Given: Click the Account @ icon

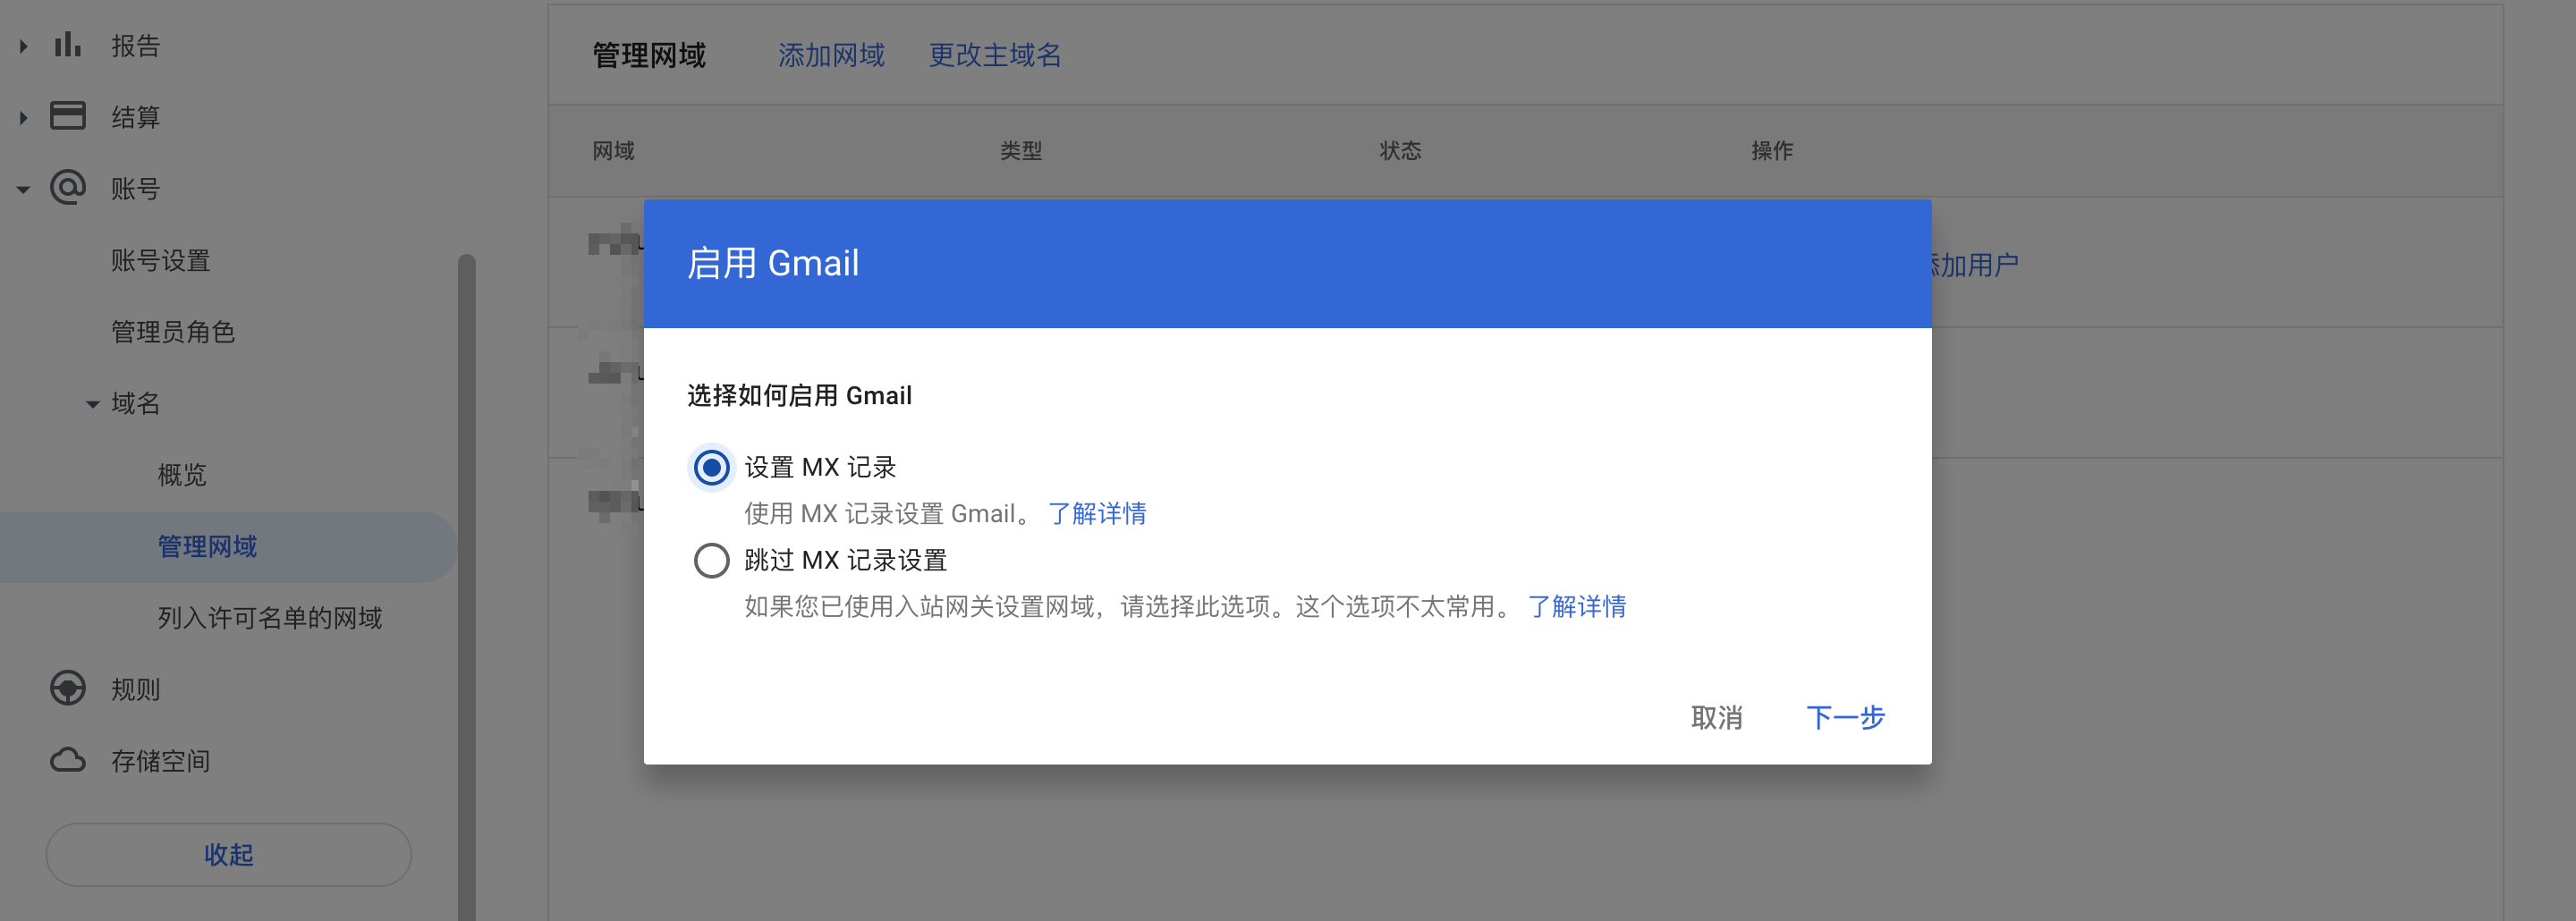Looking at the screenshot, I should pos(67,187).
